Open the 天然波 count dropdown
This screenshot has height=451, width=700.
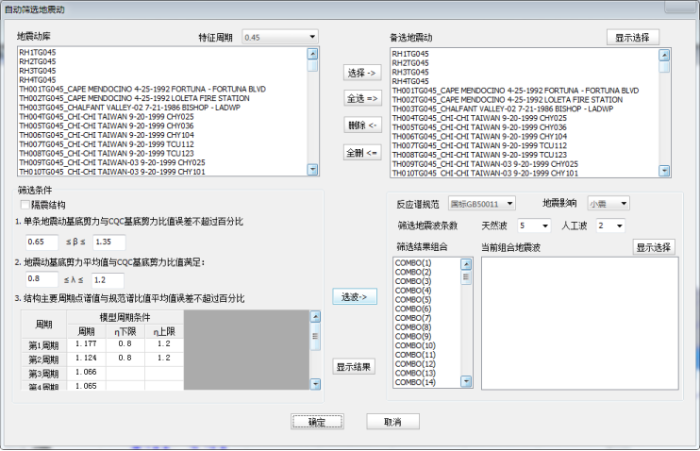[533, 226]
